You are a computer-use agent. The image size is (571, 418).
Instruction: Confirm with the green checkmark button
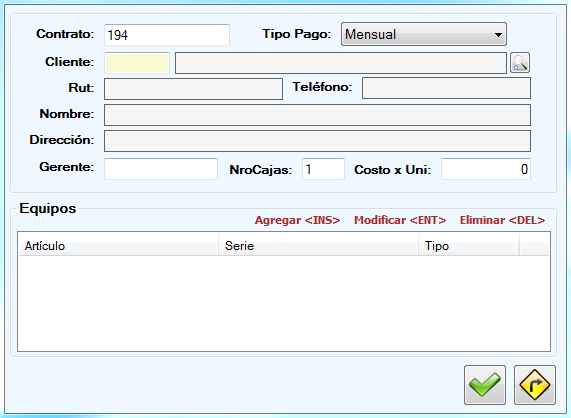click(x=485, y=385)
